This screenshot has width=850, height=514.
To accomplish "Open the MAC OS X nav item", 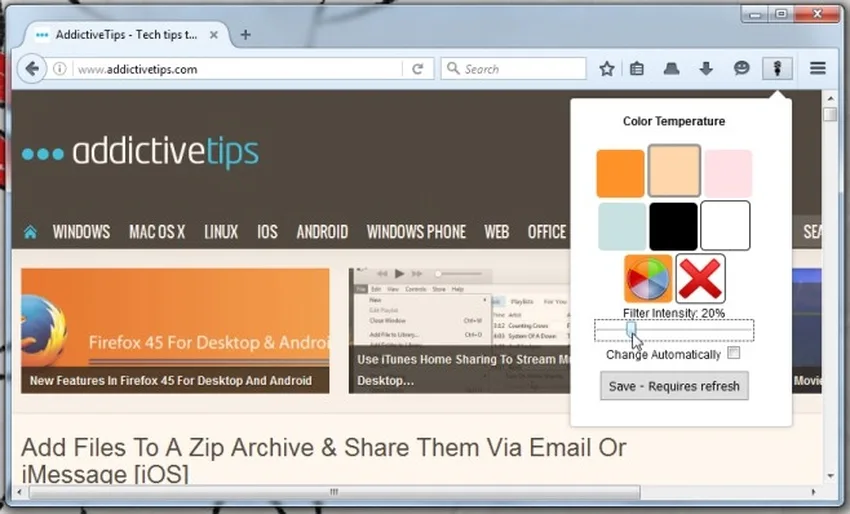I will pyautogui.click(x=157, y=232).
